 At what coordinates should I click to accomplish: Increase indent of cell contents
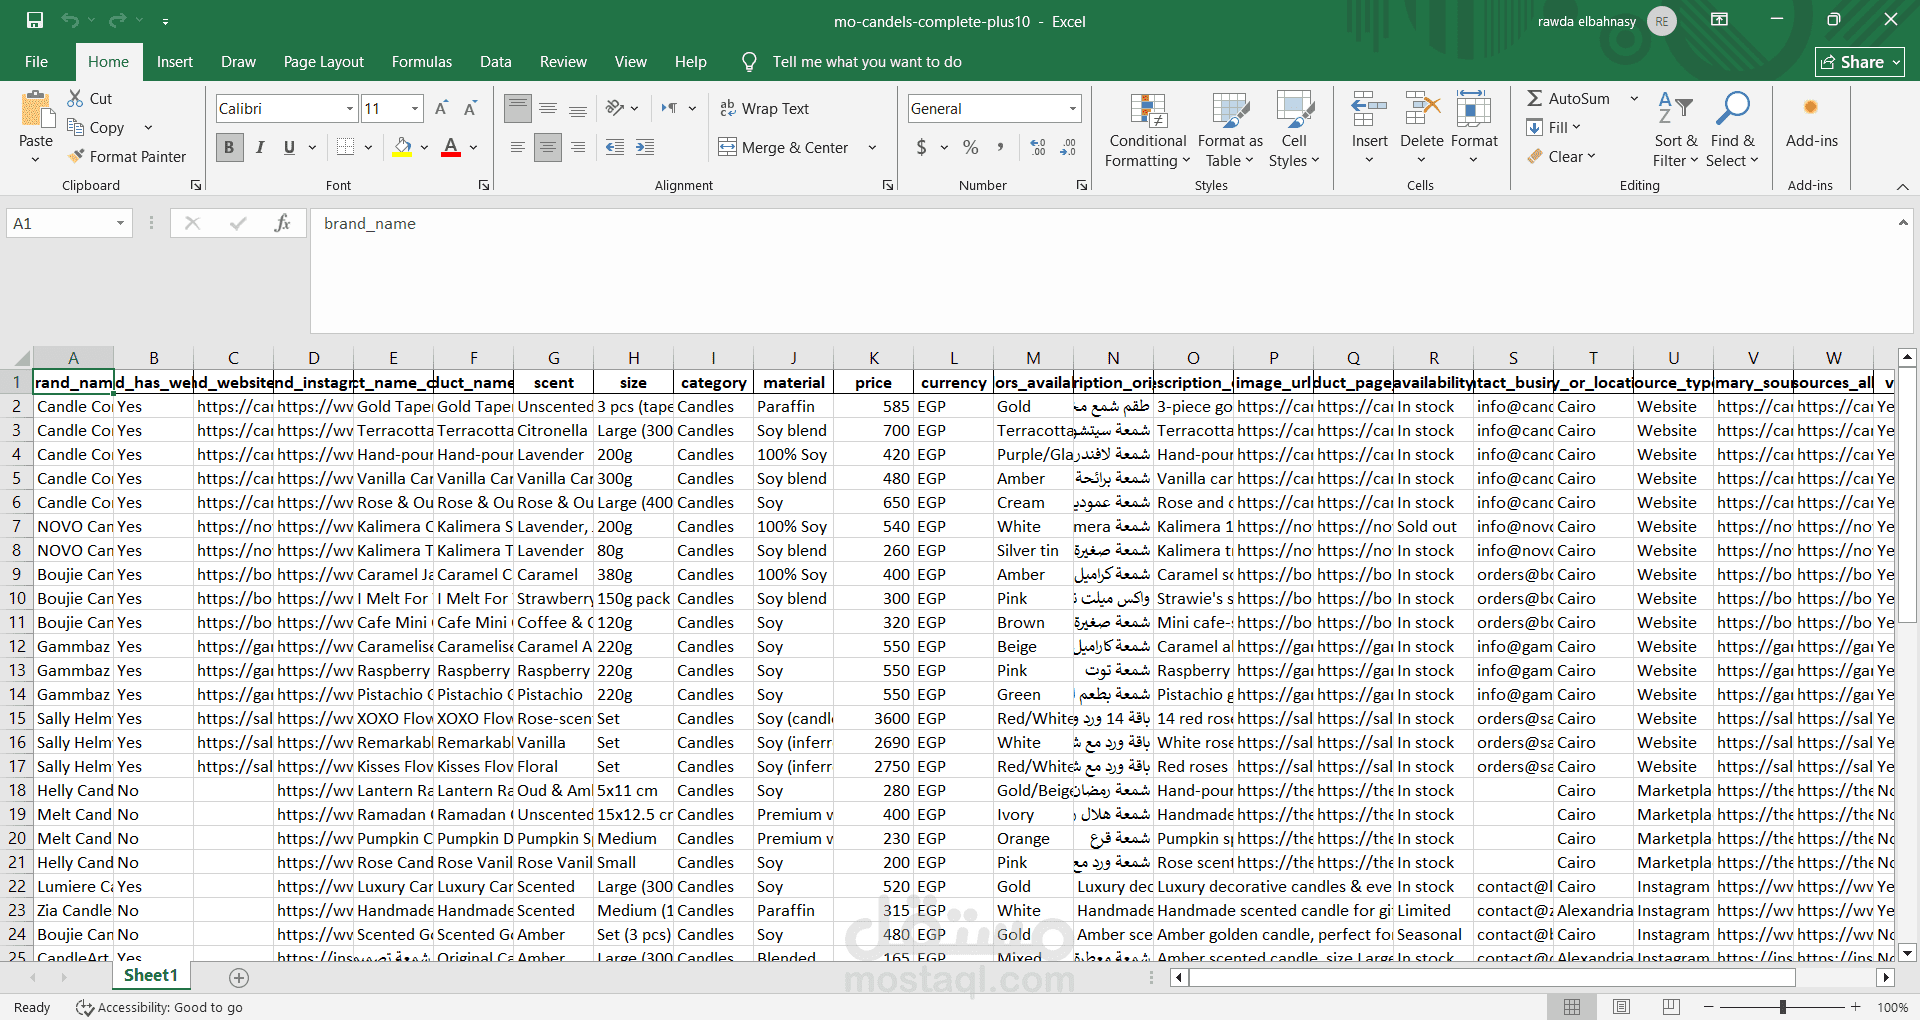click(645, 147)
